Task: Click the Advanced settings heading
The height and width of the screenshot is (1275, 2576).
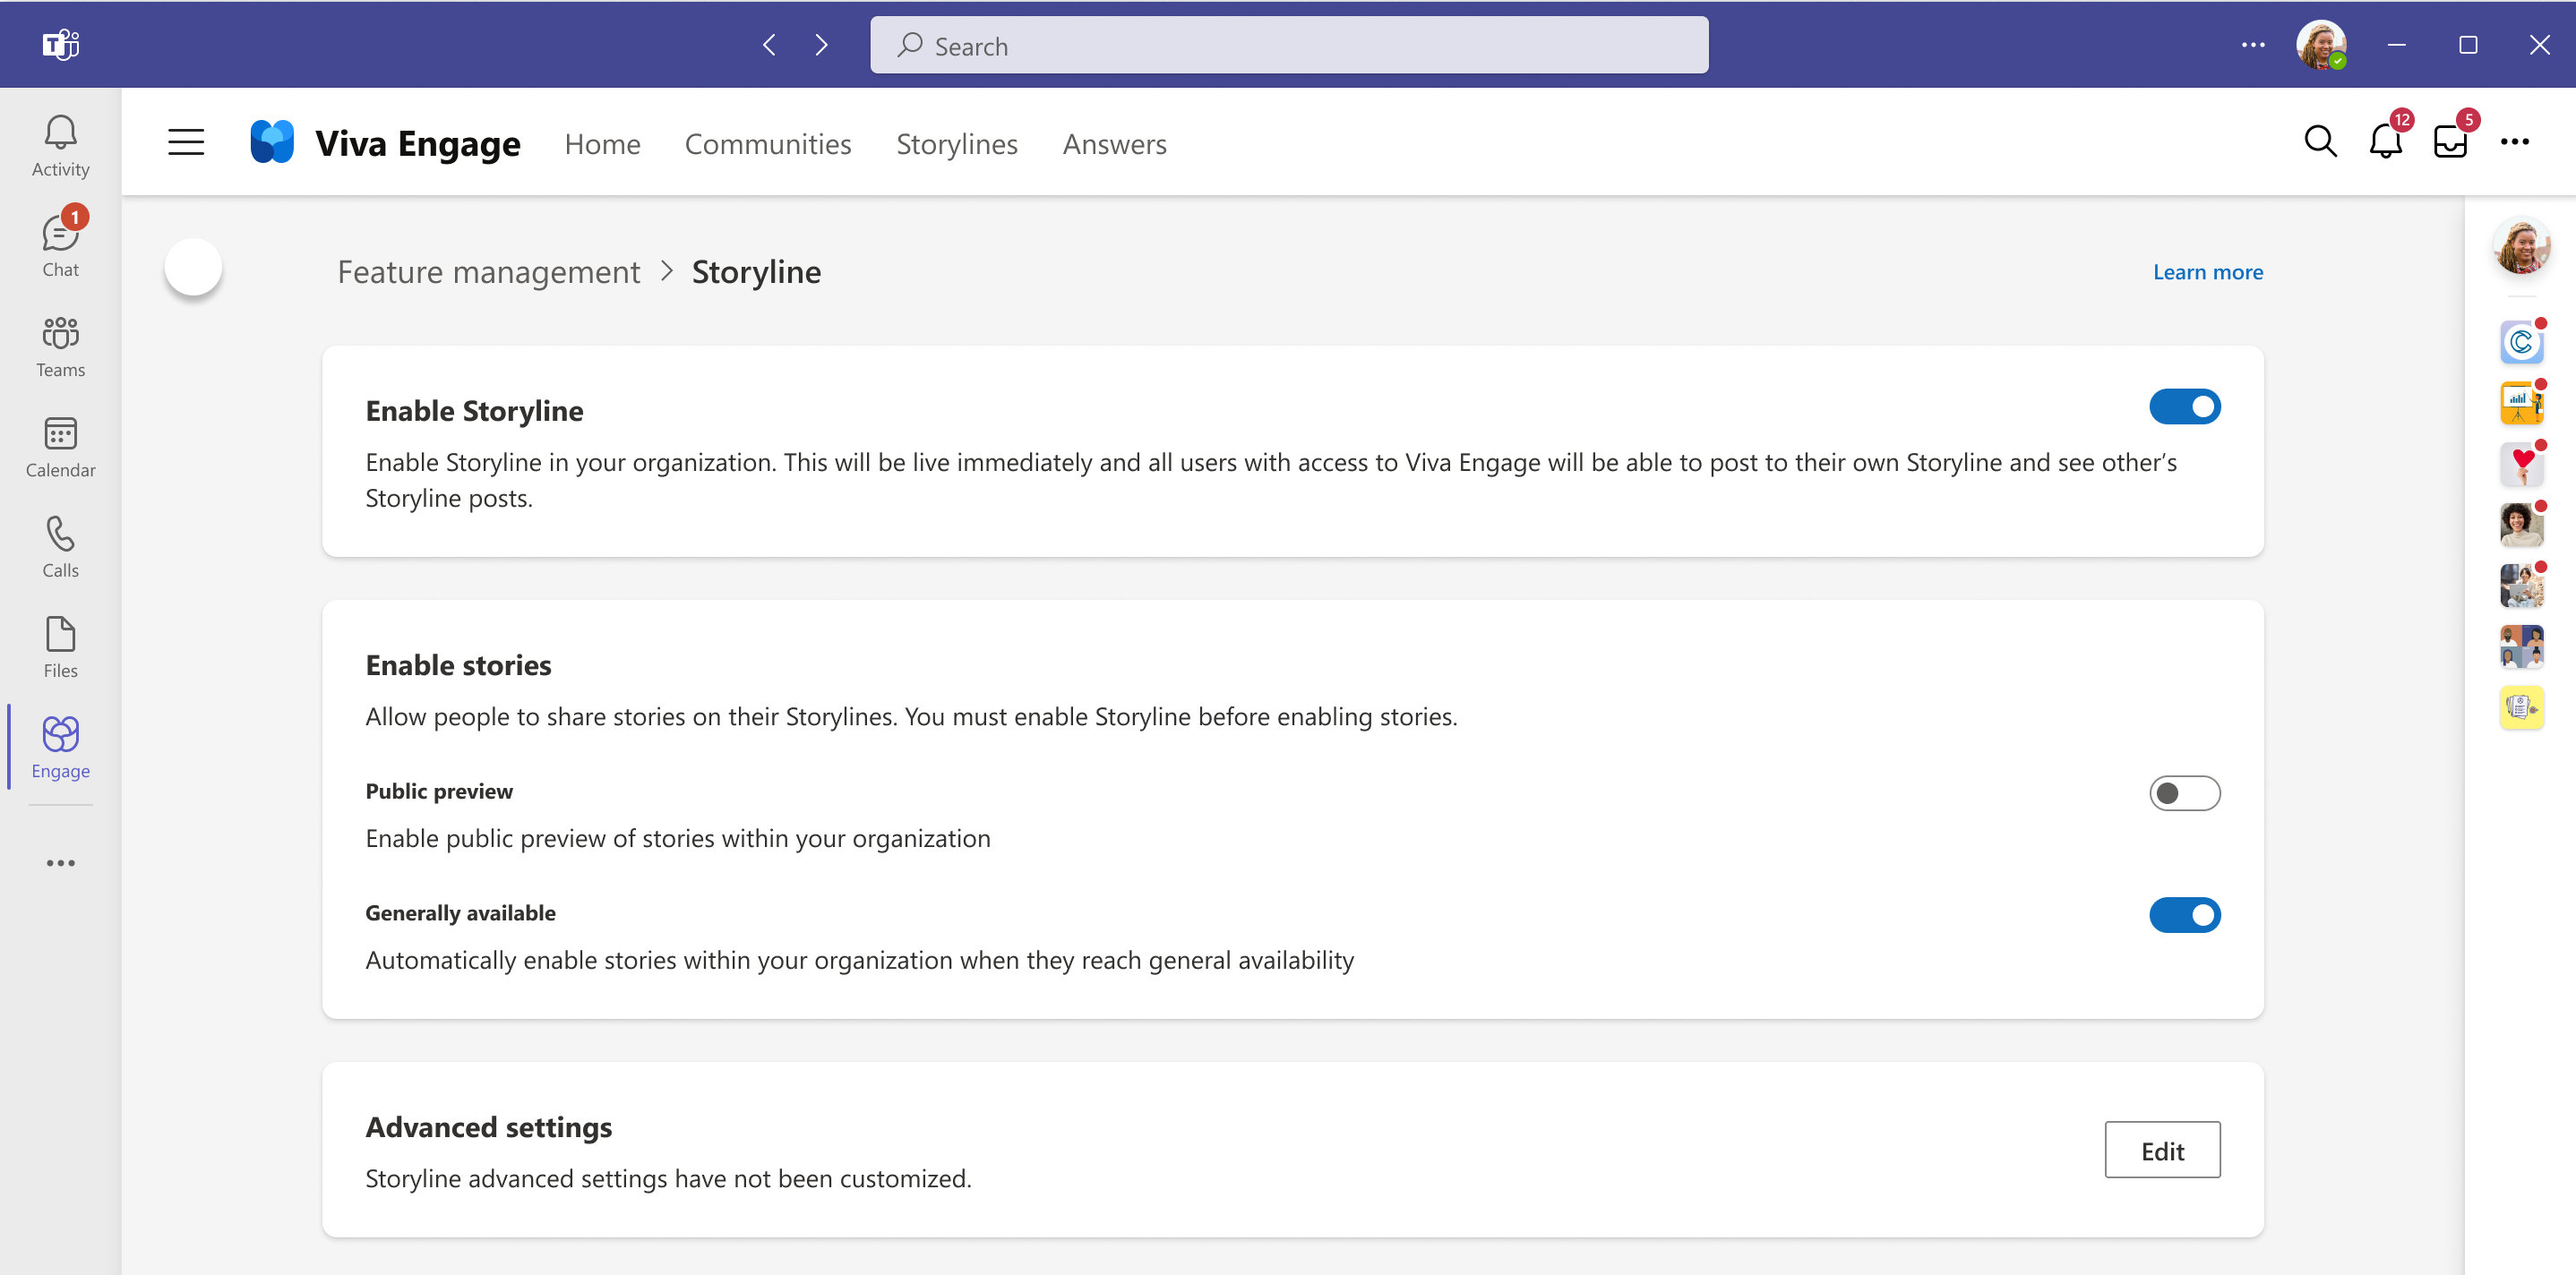Action: 488,1127
